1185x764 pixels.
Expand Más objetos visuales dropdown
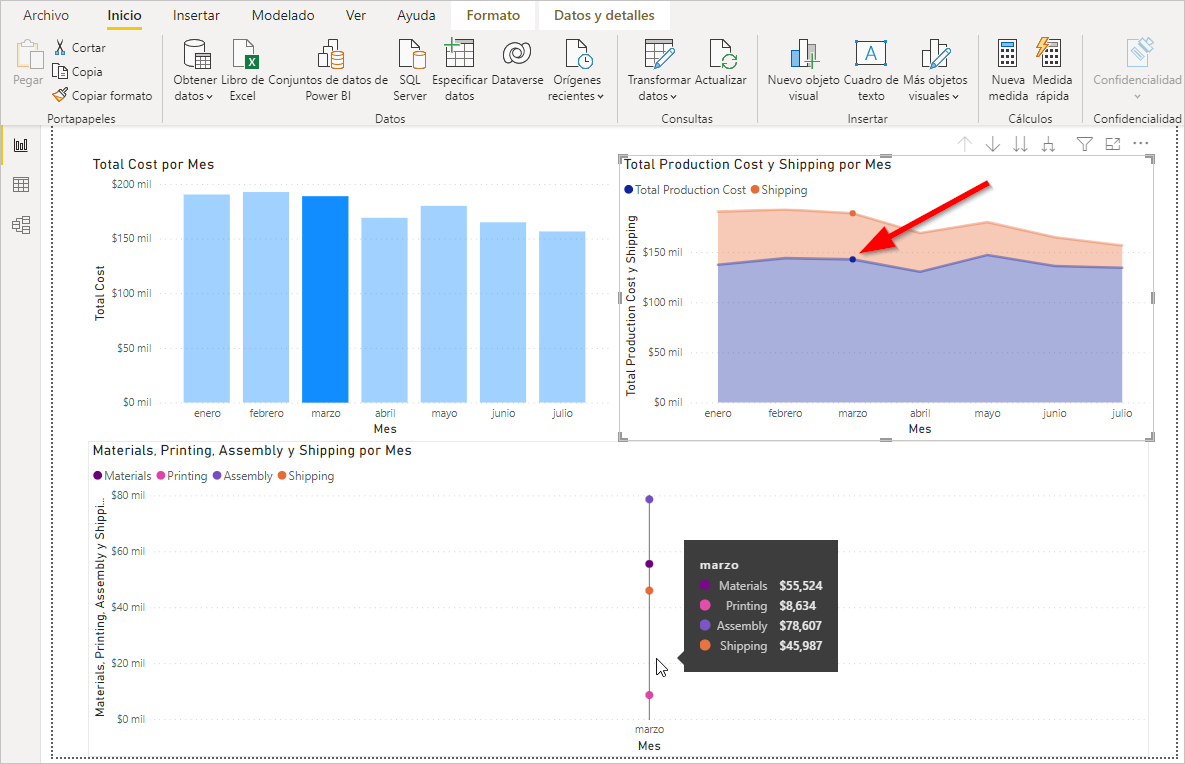935,70
